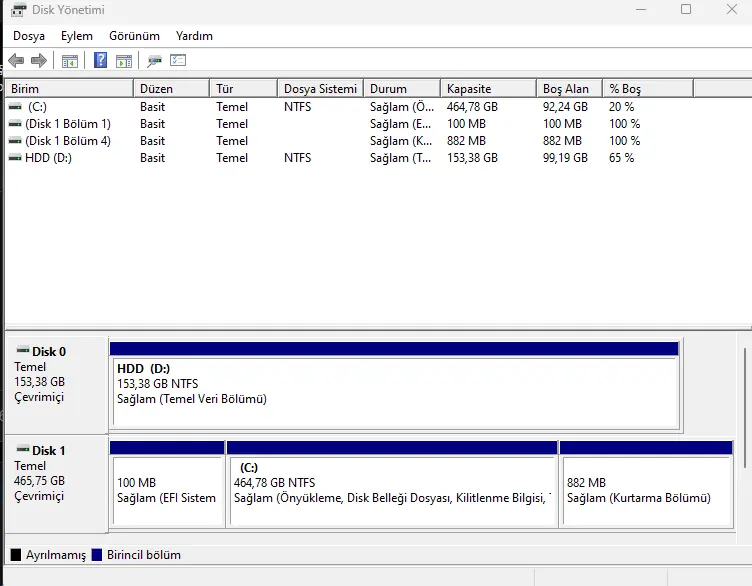This screenshot has height=586, width=752.
Task: Sort by the Kapasite column header
Action: 488,89
